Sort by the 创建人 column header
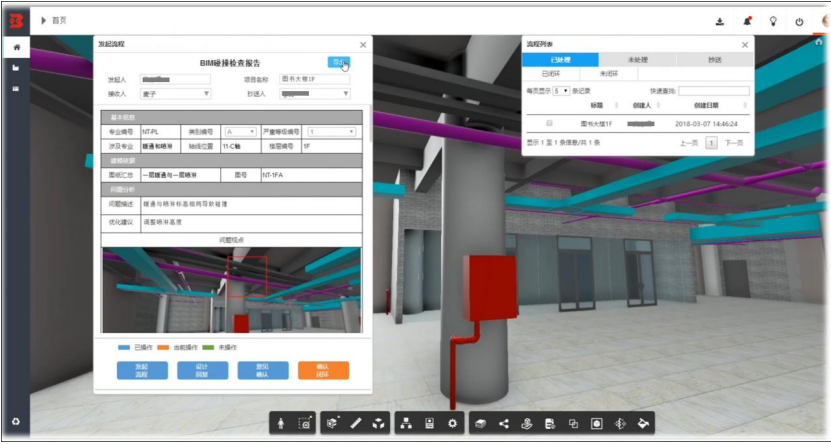 coord(644,105)
